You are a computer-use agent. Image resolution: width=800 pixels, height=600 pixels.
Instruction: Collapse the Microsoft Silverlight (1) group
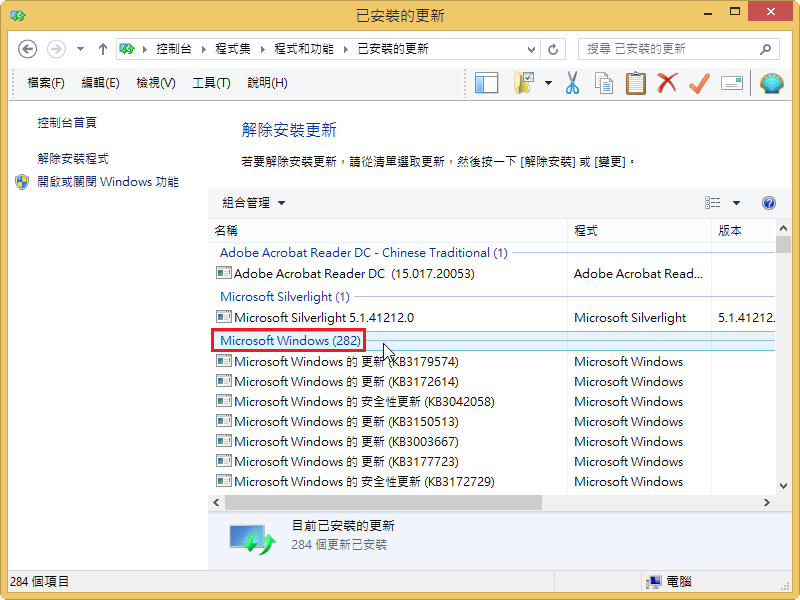(285, 296)
